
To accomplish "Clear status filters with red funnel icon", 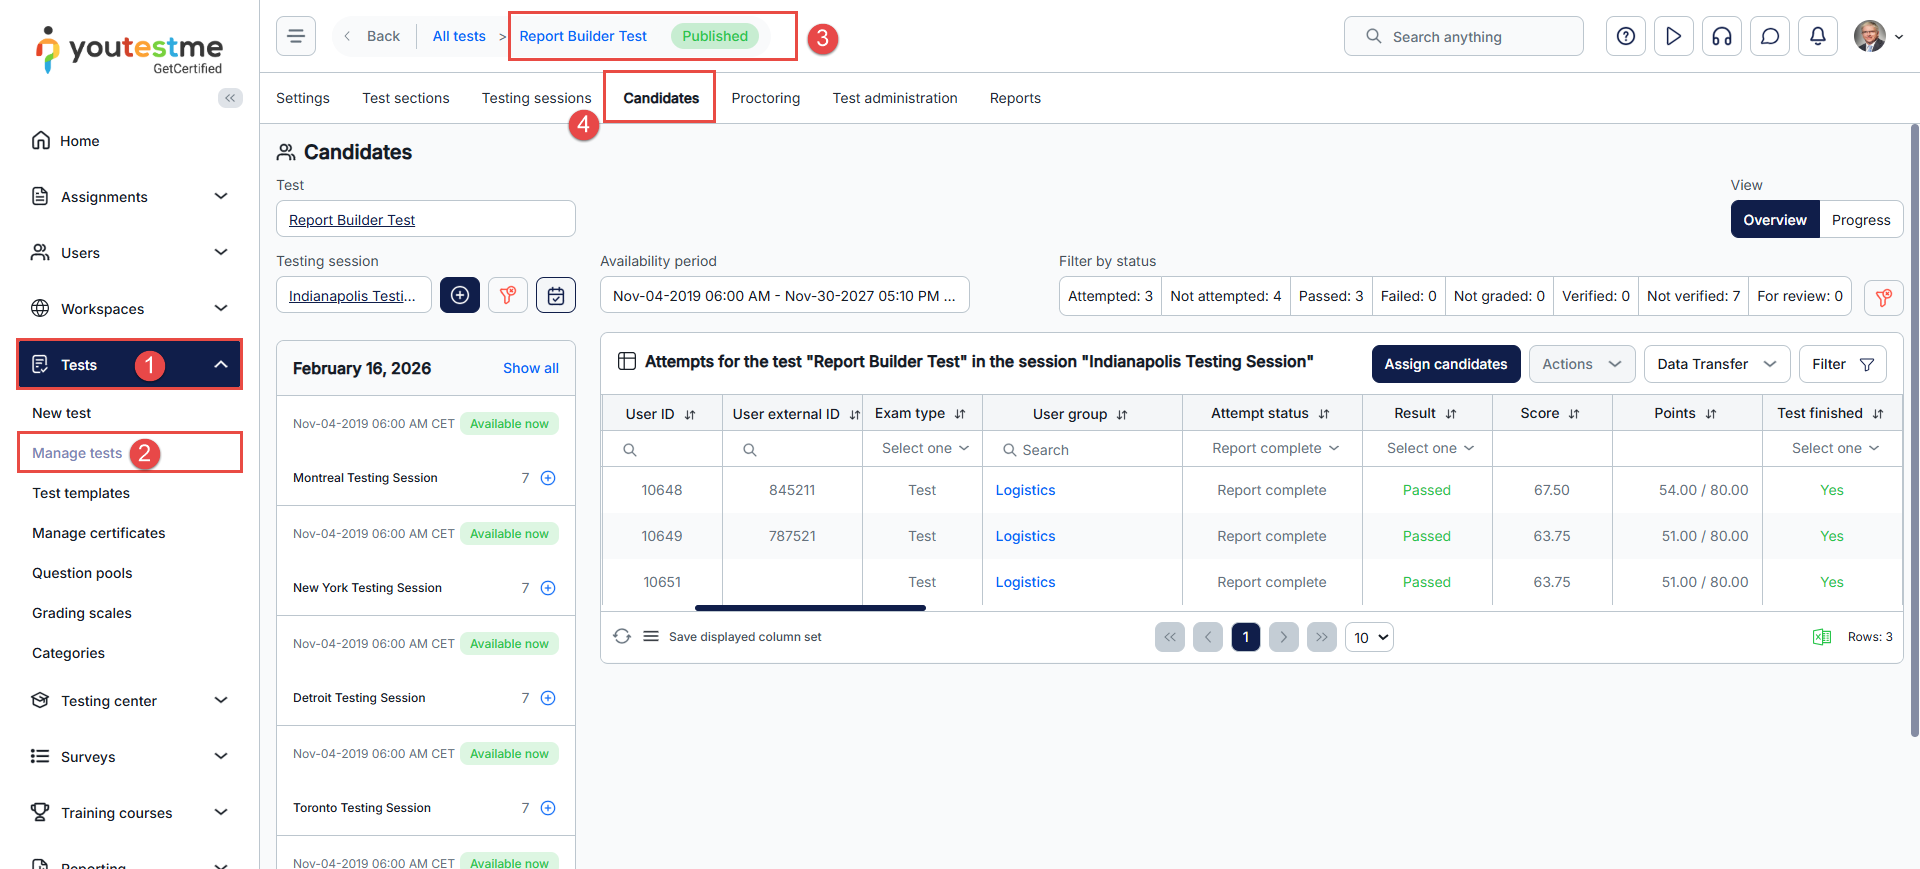I will click(1883, 297).
